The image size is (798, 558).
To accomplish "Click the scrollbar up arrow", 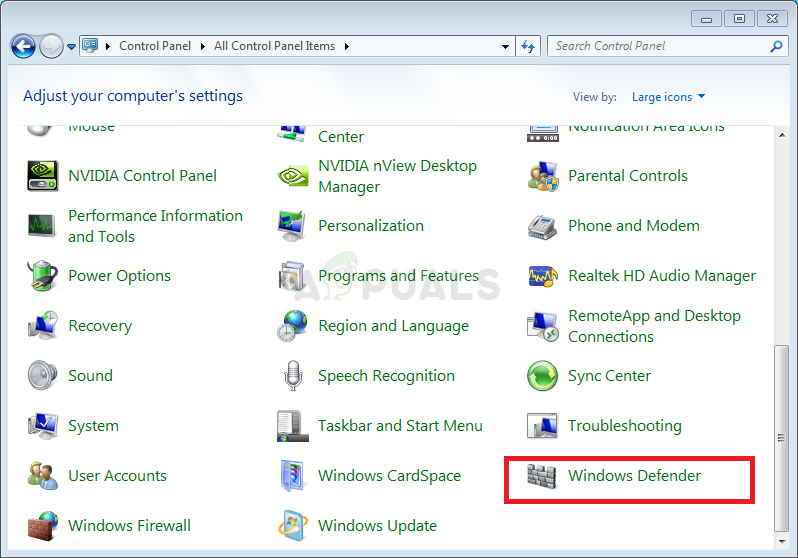I will (782, 135).
